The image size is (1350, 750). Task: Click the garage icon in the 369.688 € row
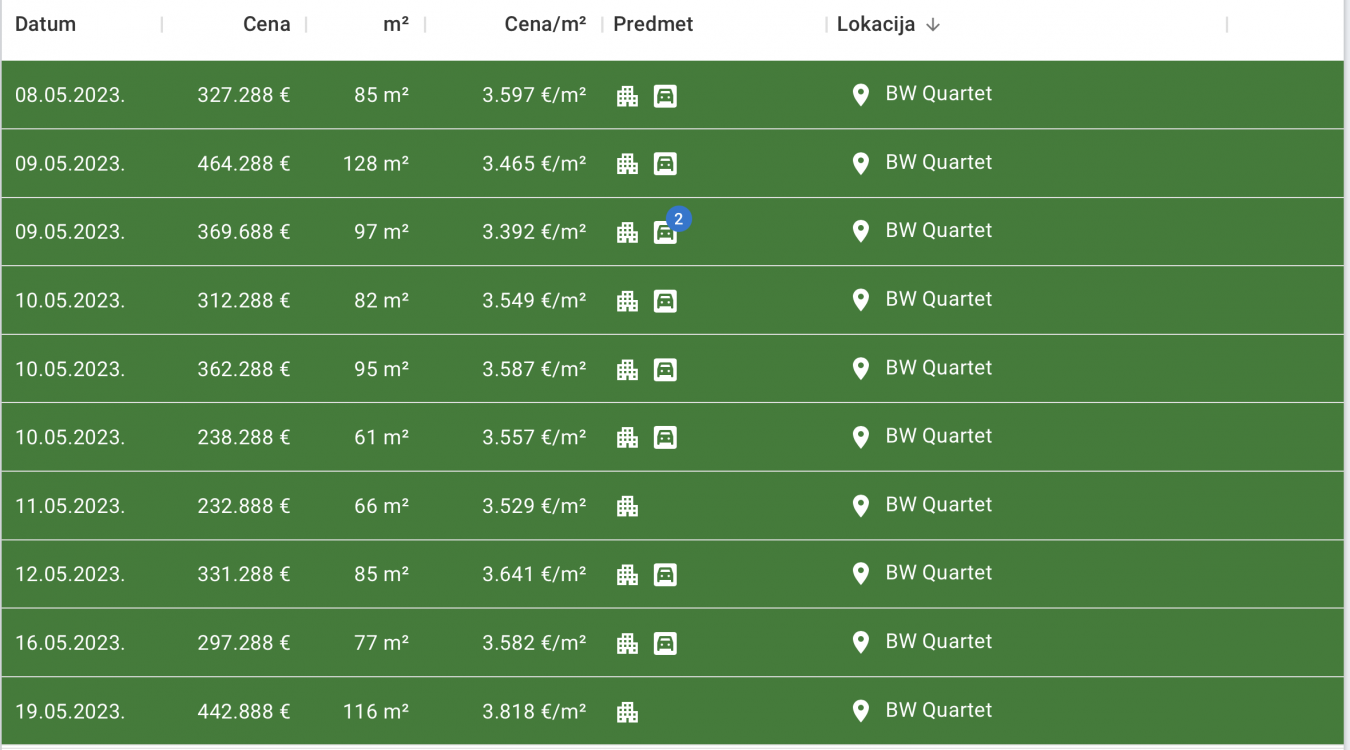(x=664, y=233)
